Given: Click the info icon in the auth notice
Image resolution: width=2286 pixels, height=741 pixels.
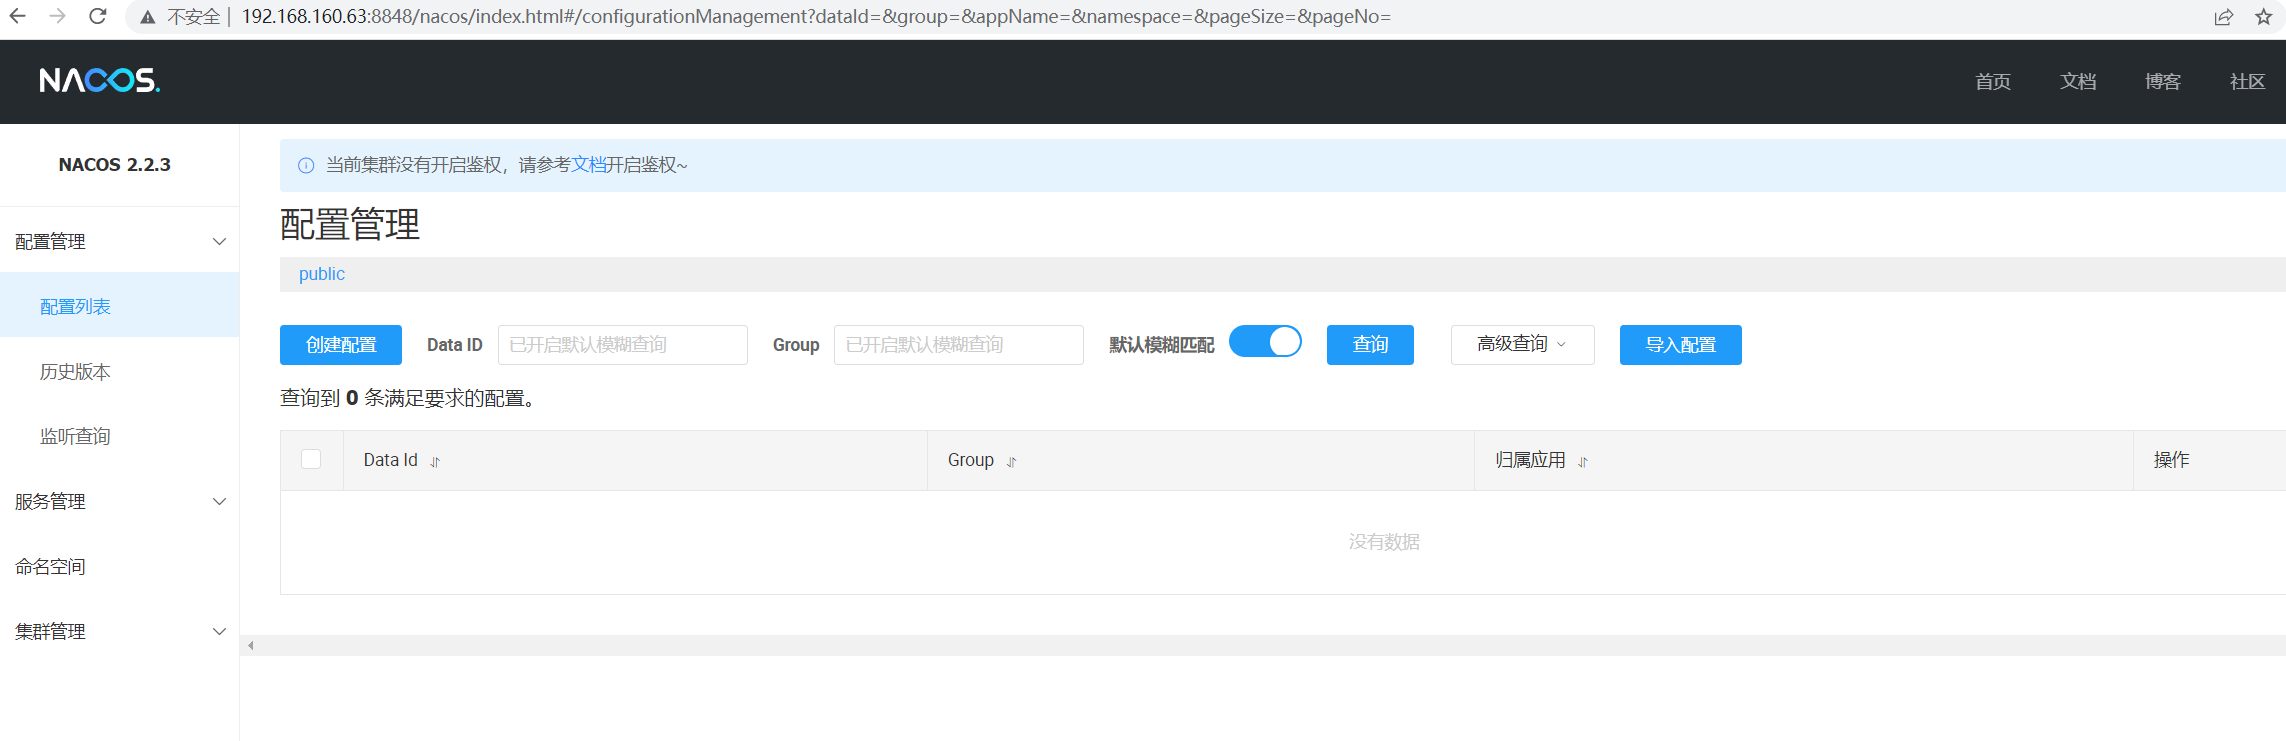Looking at the screenshot, I should click(306, 166).
